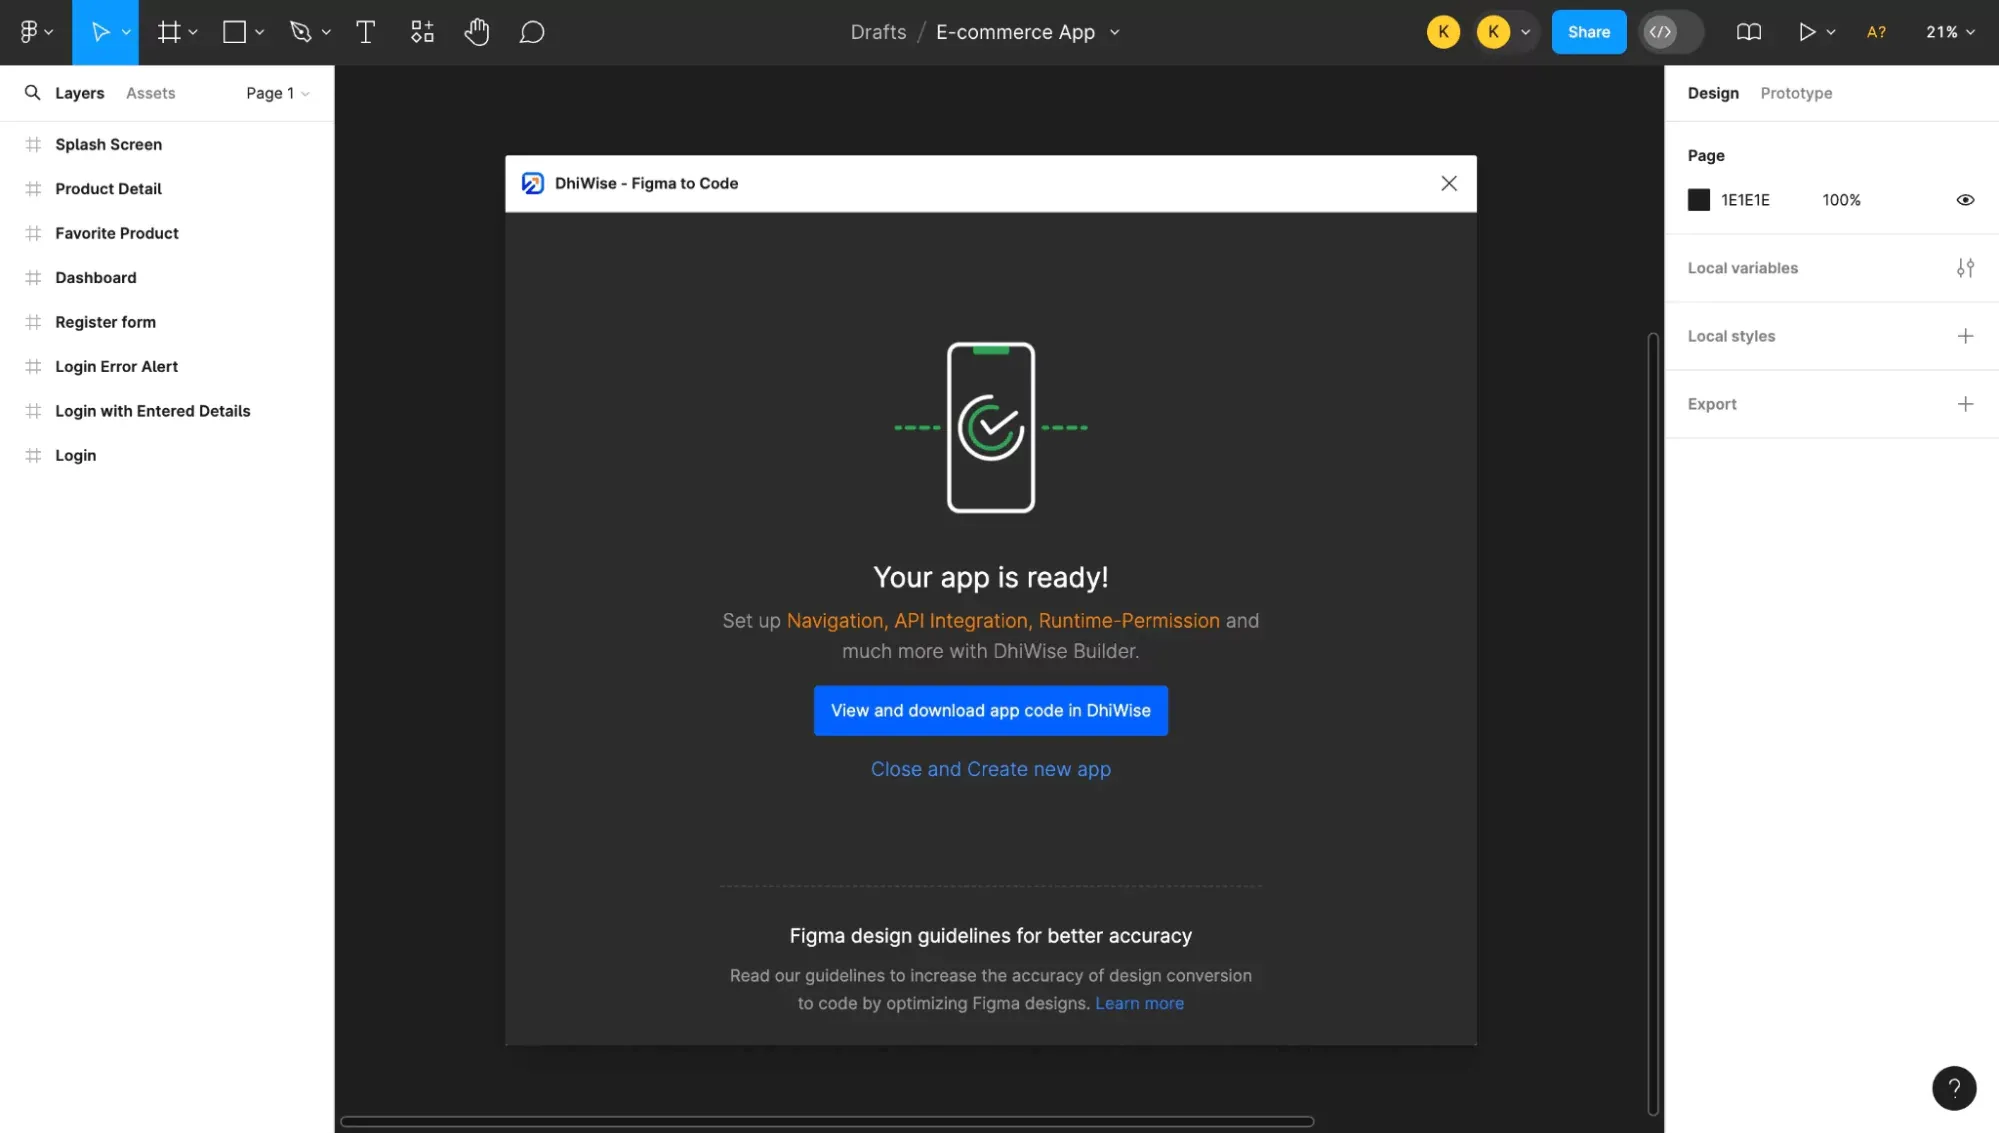The height and width of the screenshot is (1134, 1999).
Task: Open the team library book icon
Action: (x=1749, y=31)
